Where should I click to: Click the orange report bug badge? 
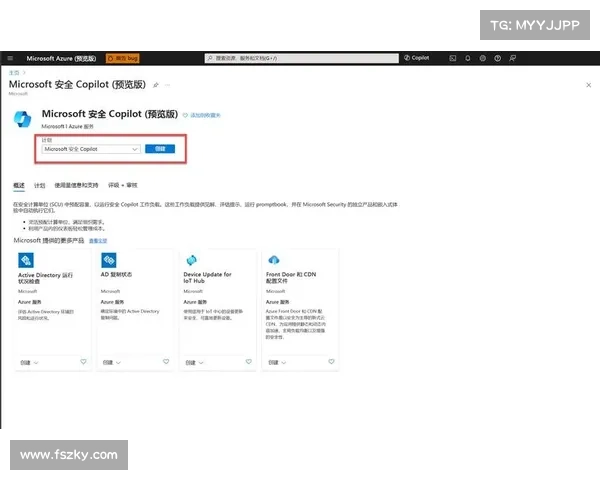[x=122, y=58]
